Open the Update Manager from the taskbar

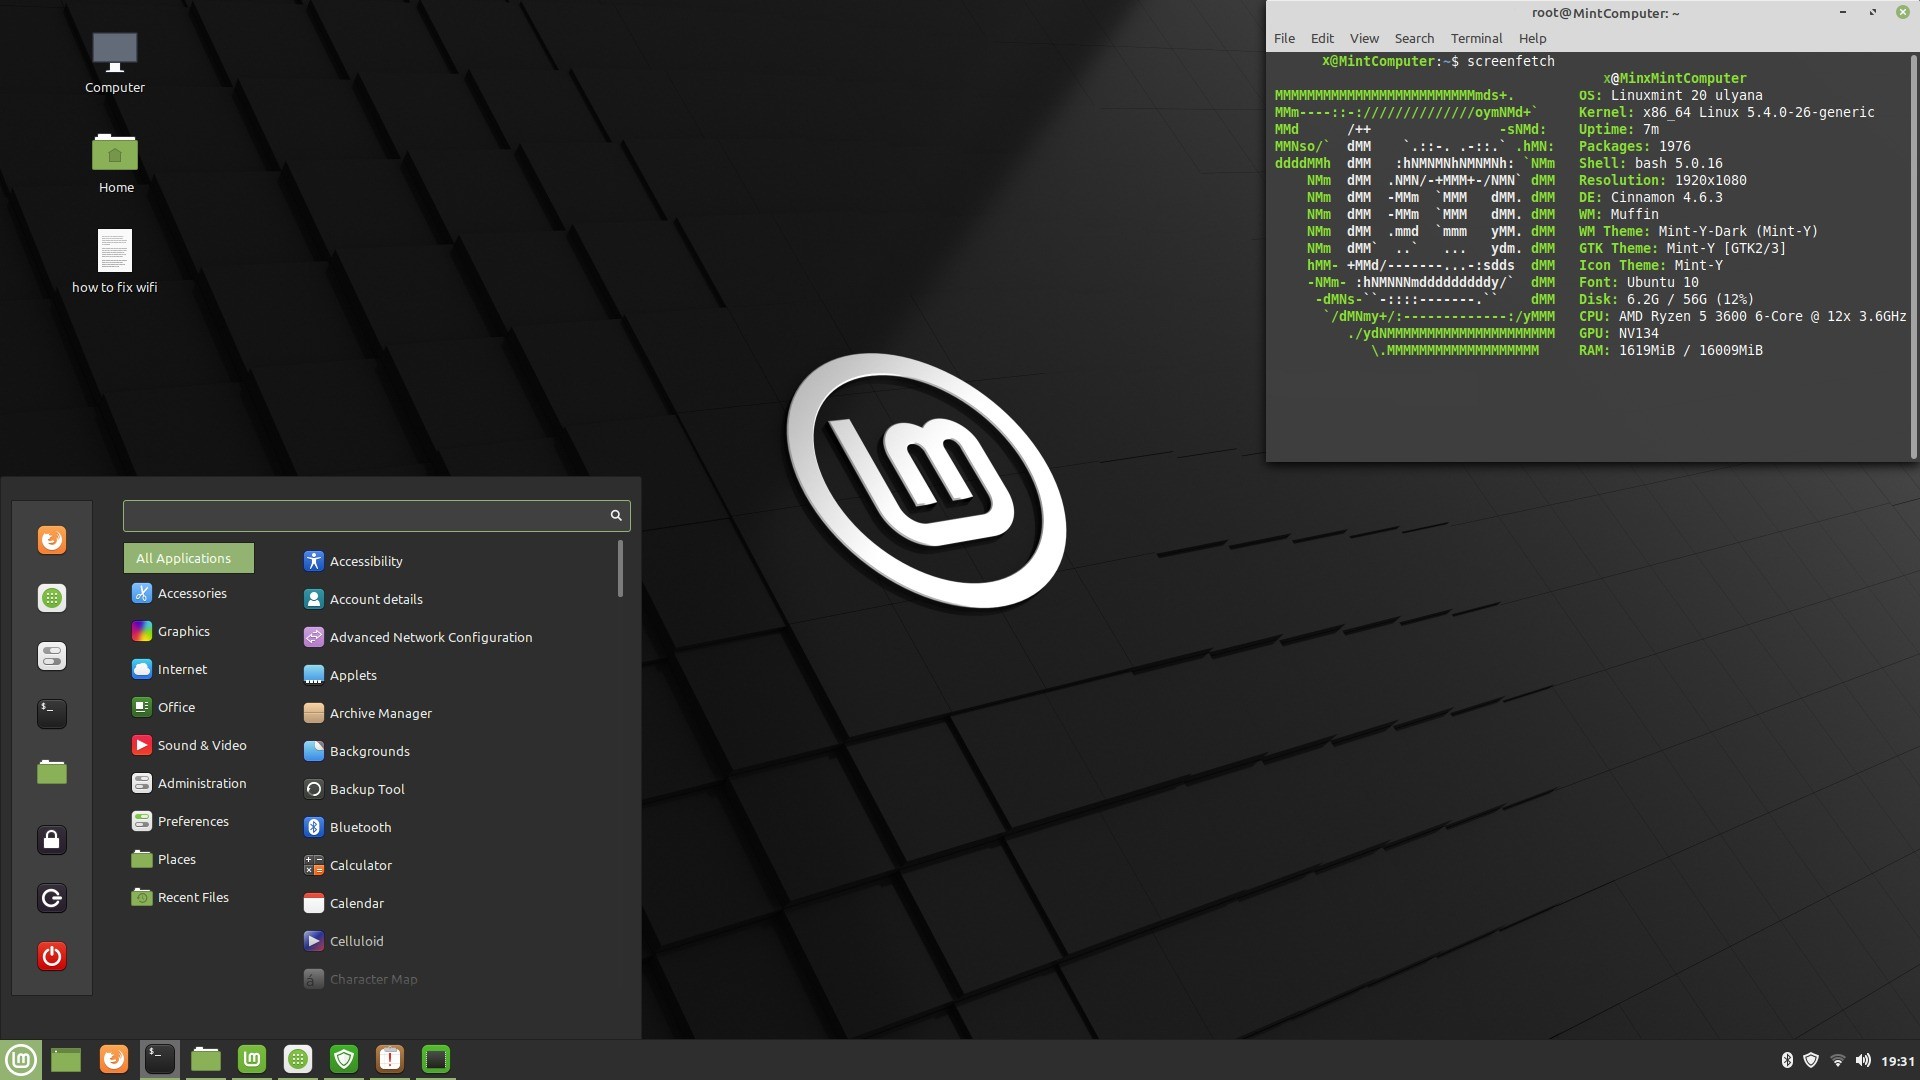pyautogui.click(x=390, y=1058)
